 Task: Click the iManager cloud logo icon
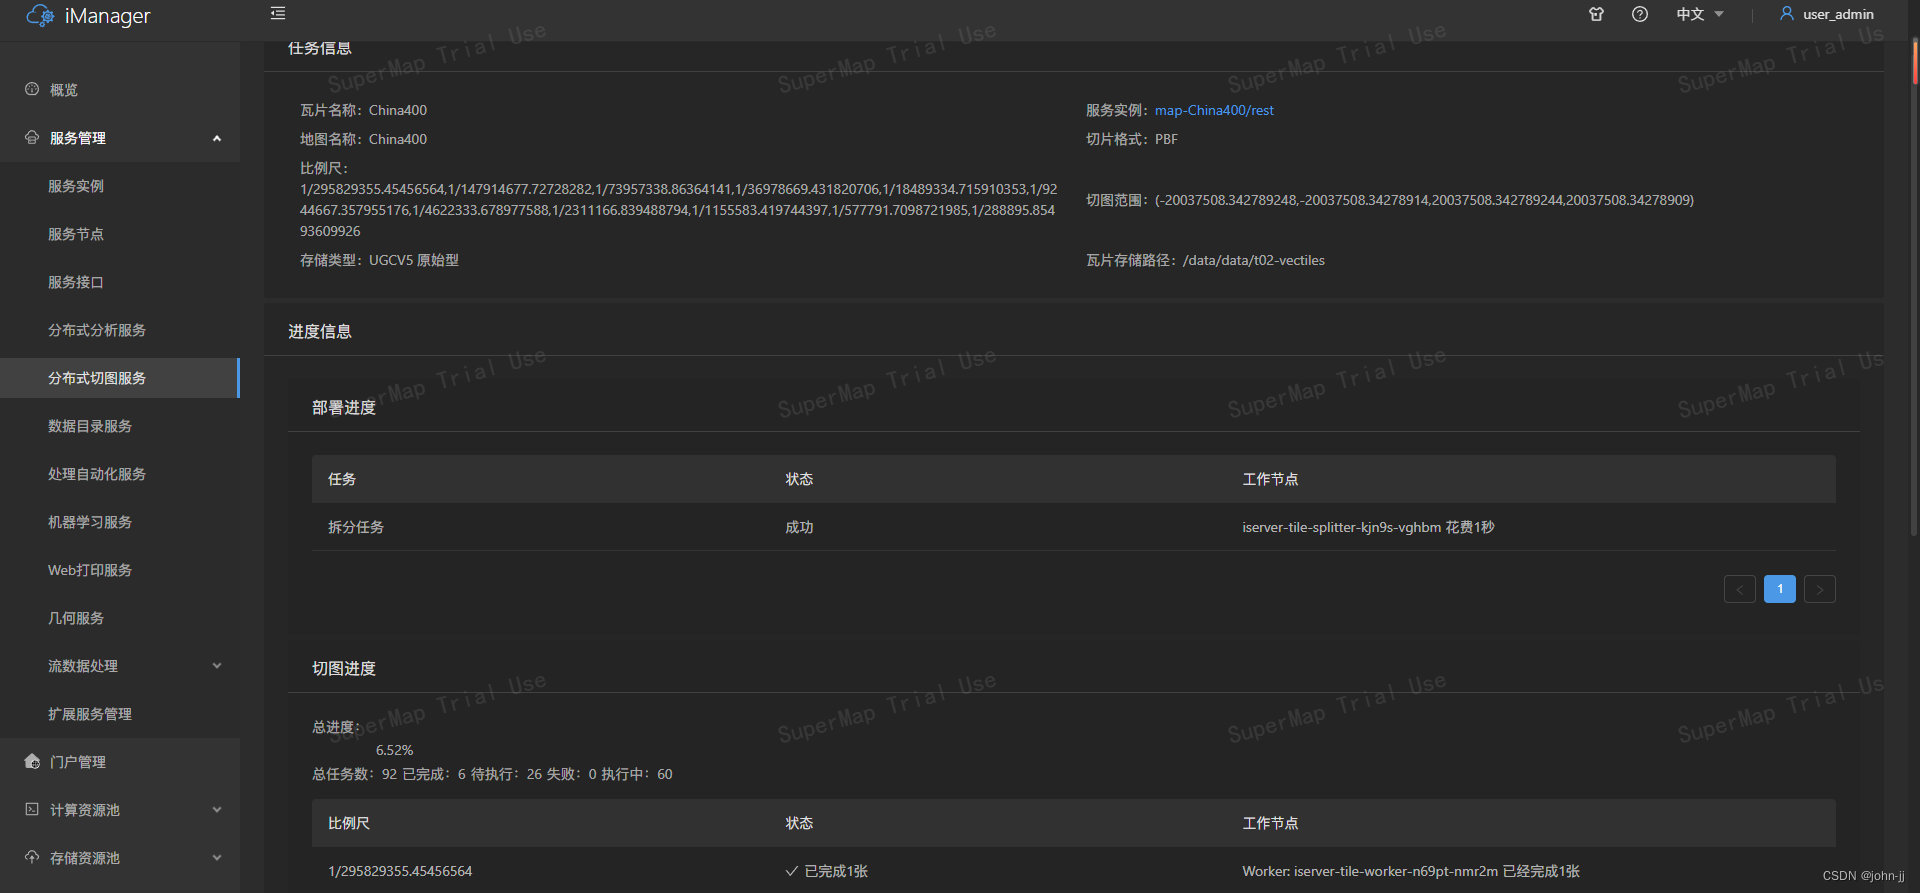click(x=40, y=15)
